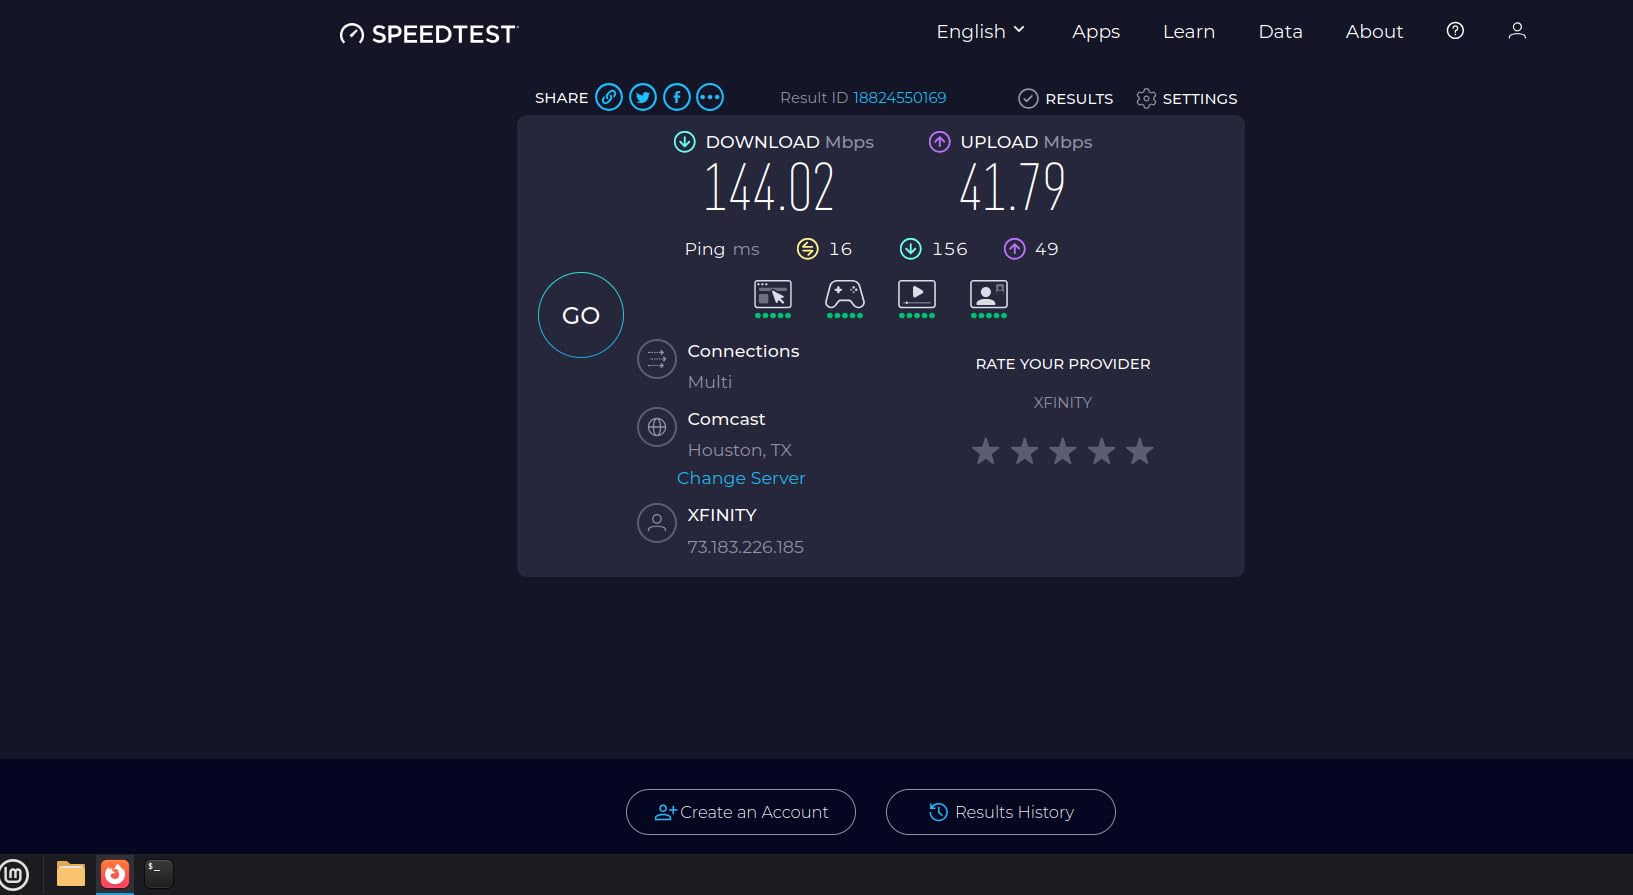Image resolution: width=1633 pixels, height=895 pixels.
Task: Click the Comcast server name
Action: (x=726, y=419)
